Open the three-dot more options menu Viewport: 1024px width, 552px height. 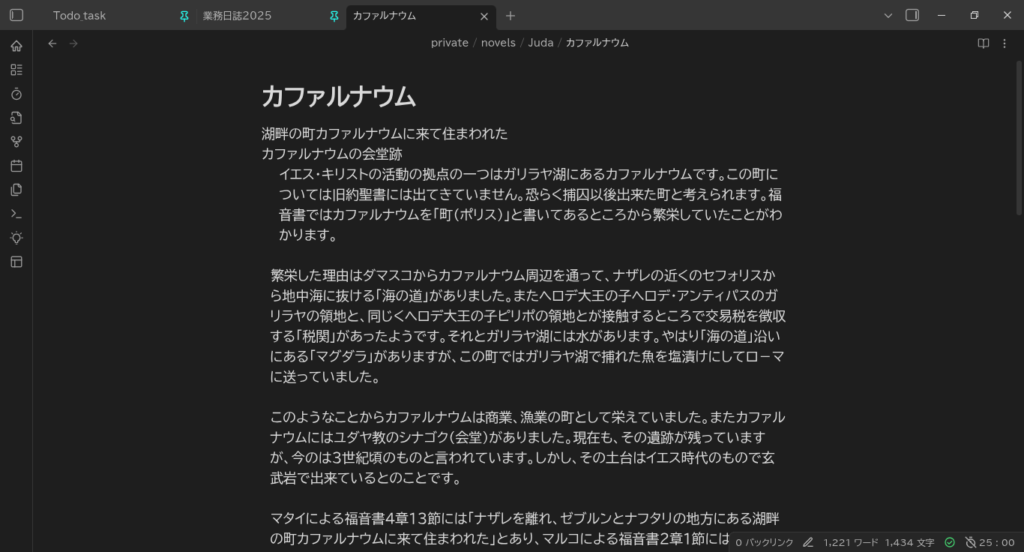coord(1004,43)
